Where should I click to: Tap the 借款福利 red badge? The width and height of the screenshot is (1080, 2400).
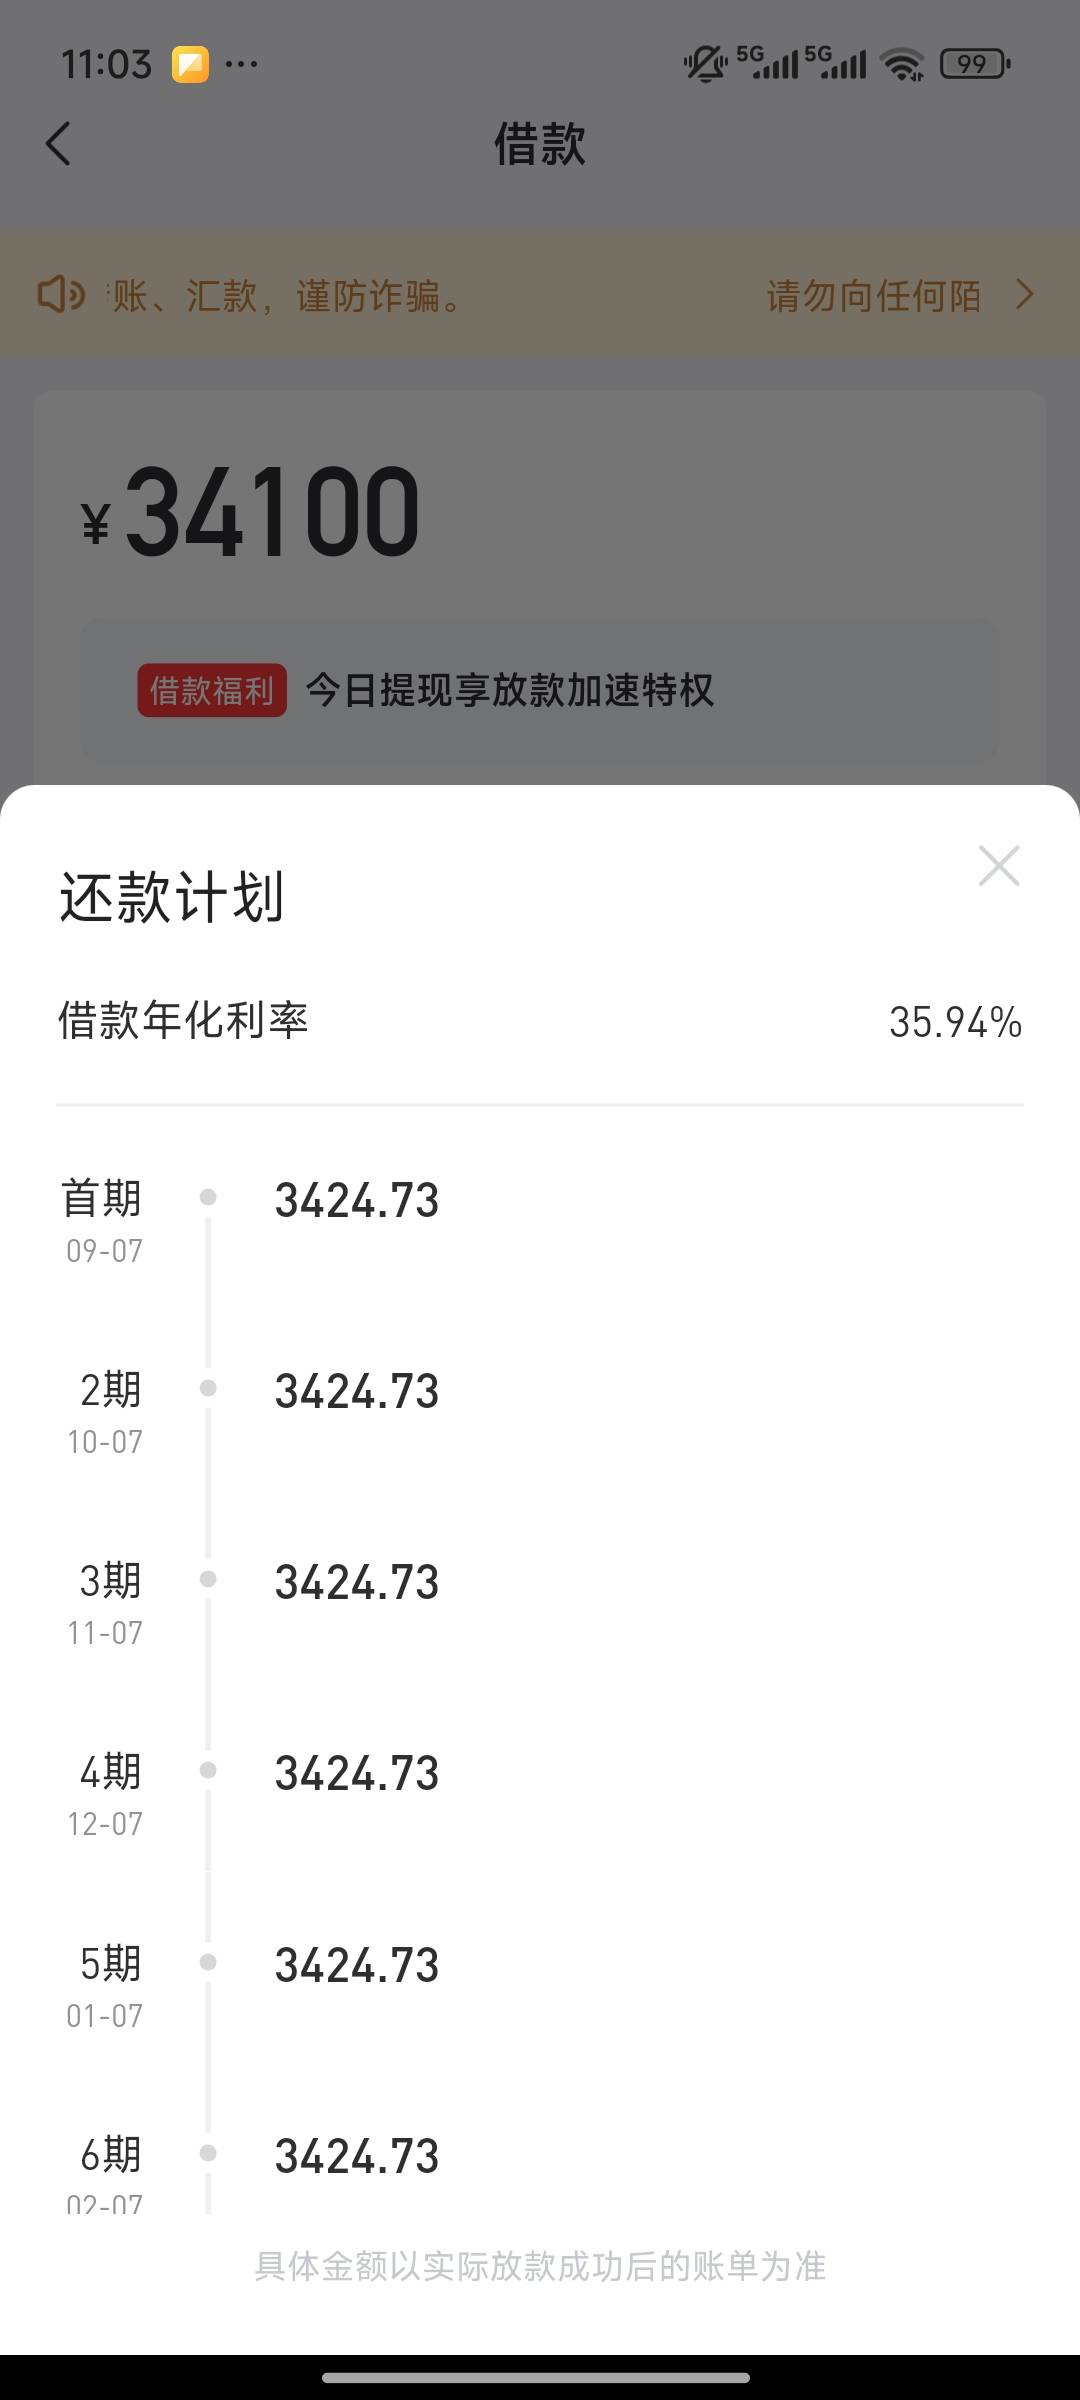(x=212, y=690)
